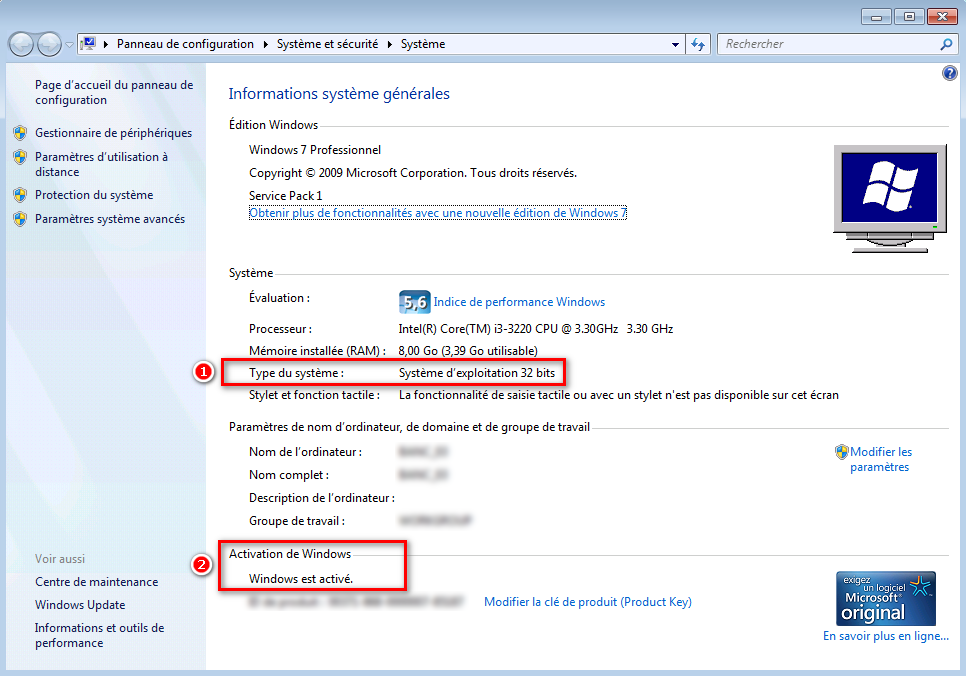
Task: Click the refresh button
Action: pyautogui.click(x=698, y=44)
